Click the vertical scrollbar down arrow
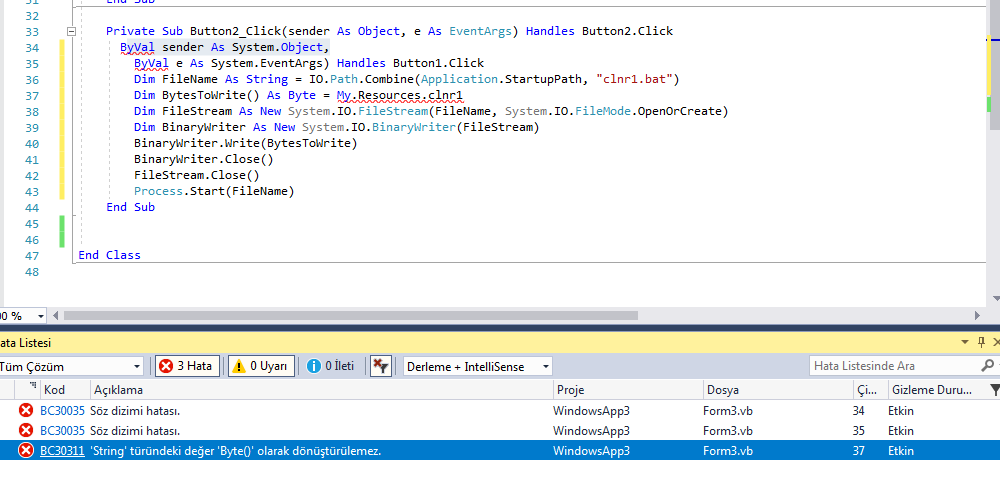The width and height of the screenshot is (1000, 479). click(996, 298)
